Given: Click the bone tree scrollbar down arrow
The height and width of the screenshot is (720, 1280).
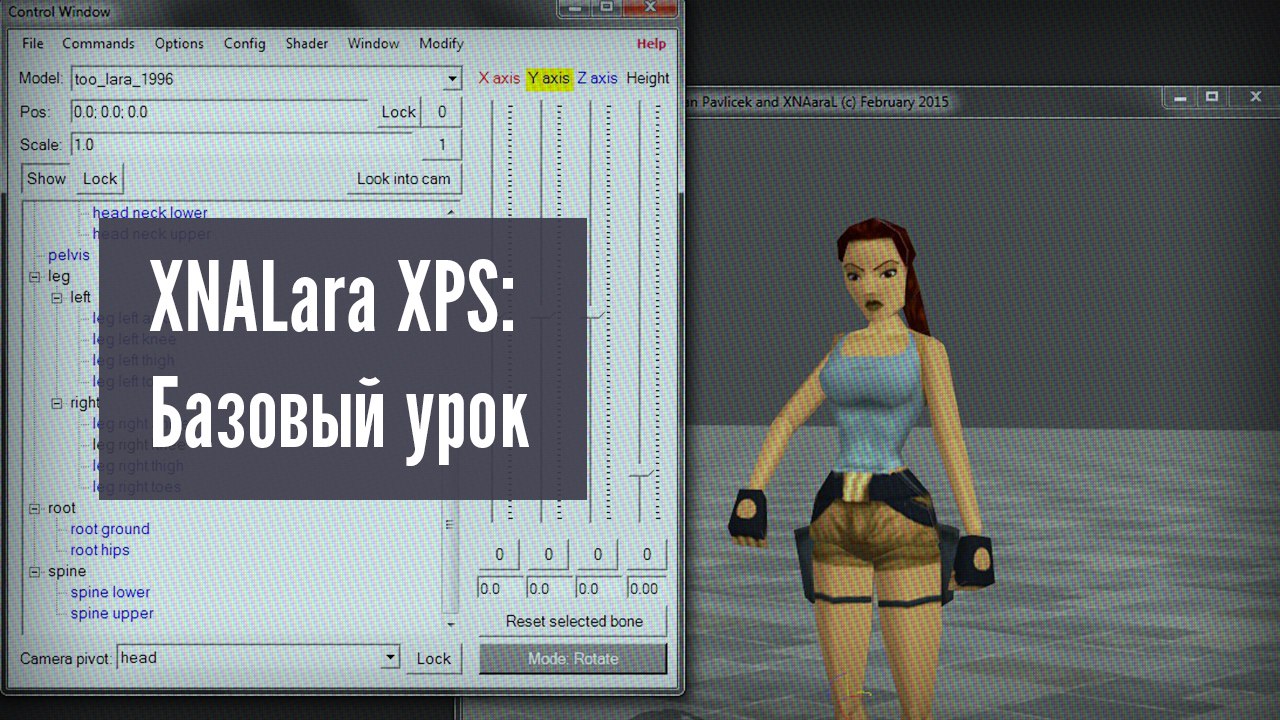Looking at the screenshot, I should 451,624.
